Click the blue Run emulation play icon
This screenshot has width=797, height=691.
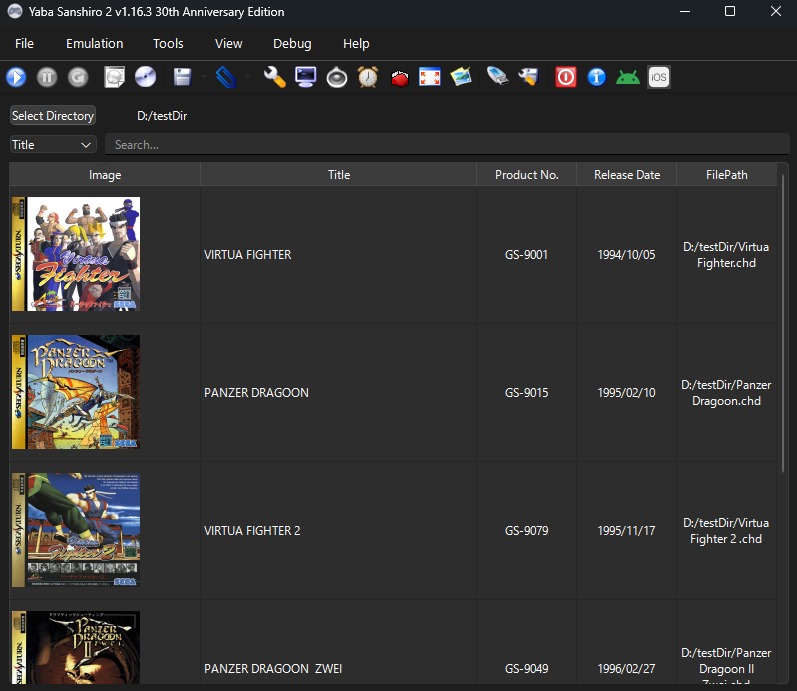pos(16,77)
